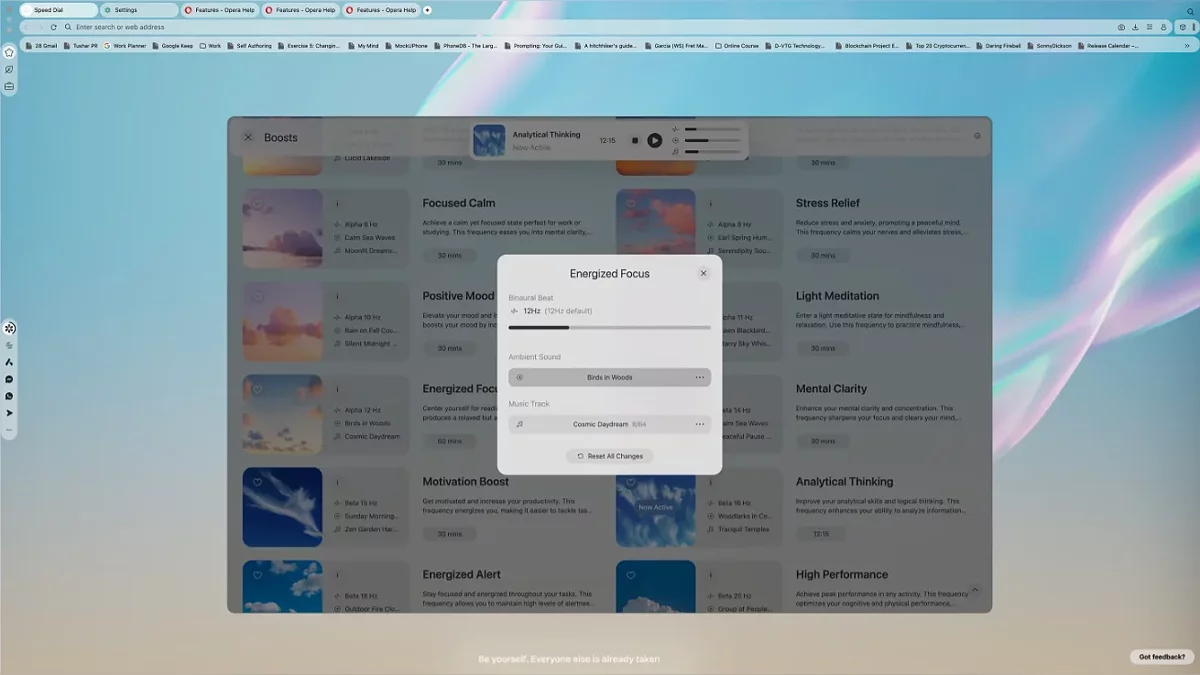Open Cosmic Daydream track options menu
The image size is (1200, 675).
tap(699, 425)
